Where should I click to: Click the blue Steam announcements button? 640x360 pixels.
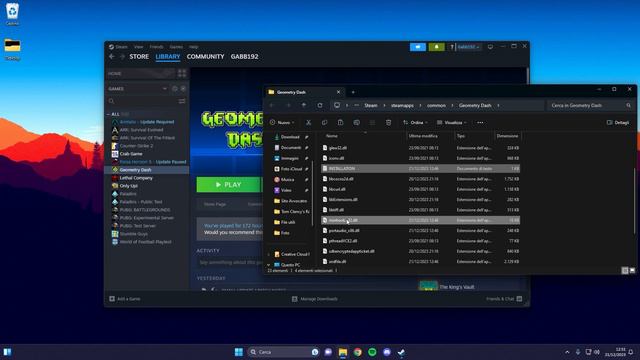click(x=418, y=47)
